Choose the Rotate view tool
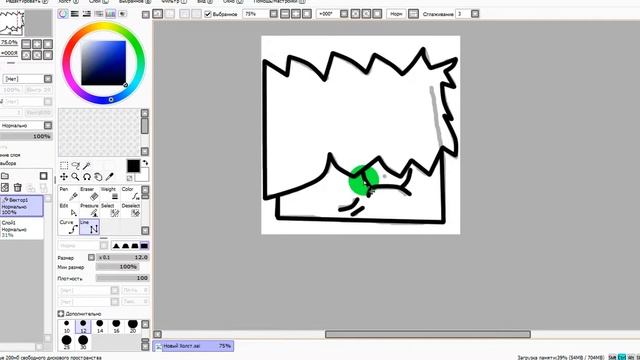 (87, 177)
